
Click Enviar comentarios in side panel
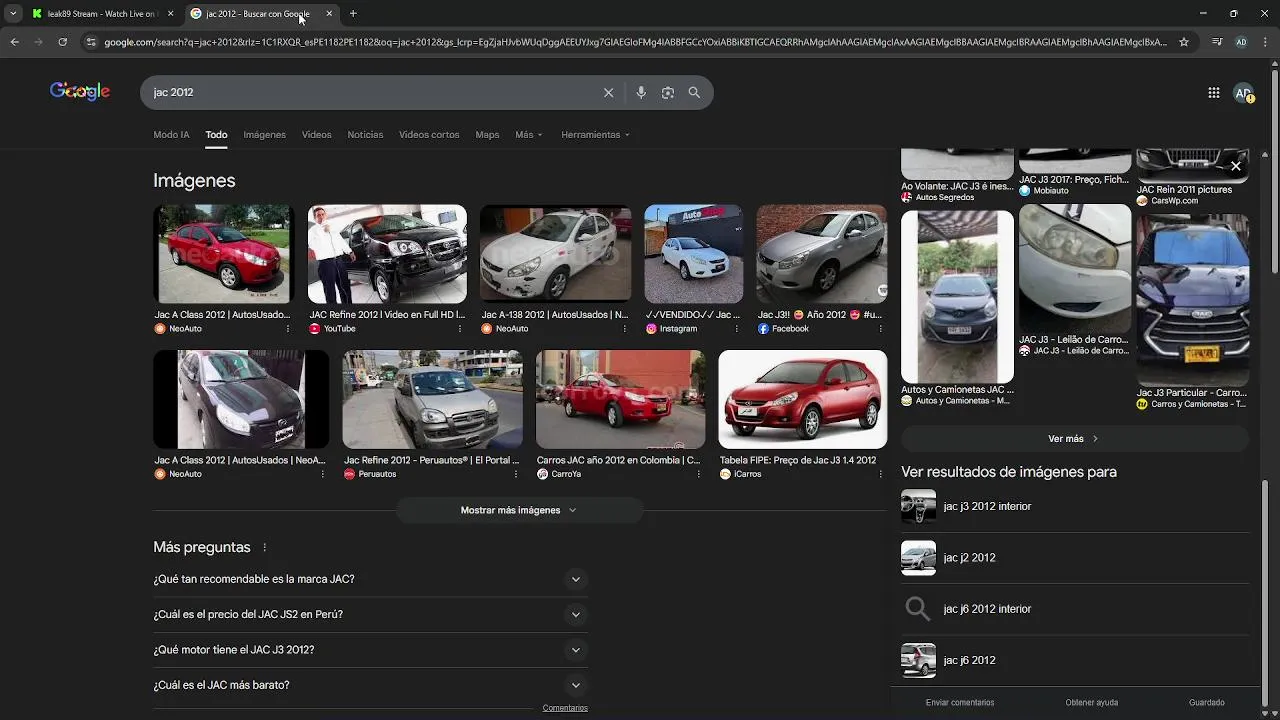[x=960, y=703]
